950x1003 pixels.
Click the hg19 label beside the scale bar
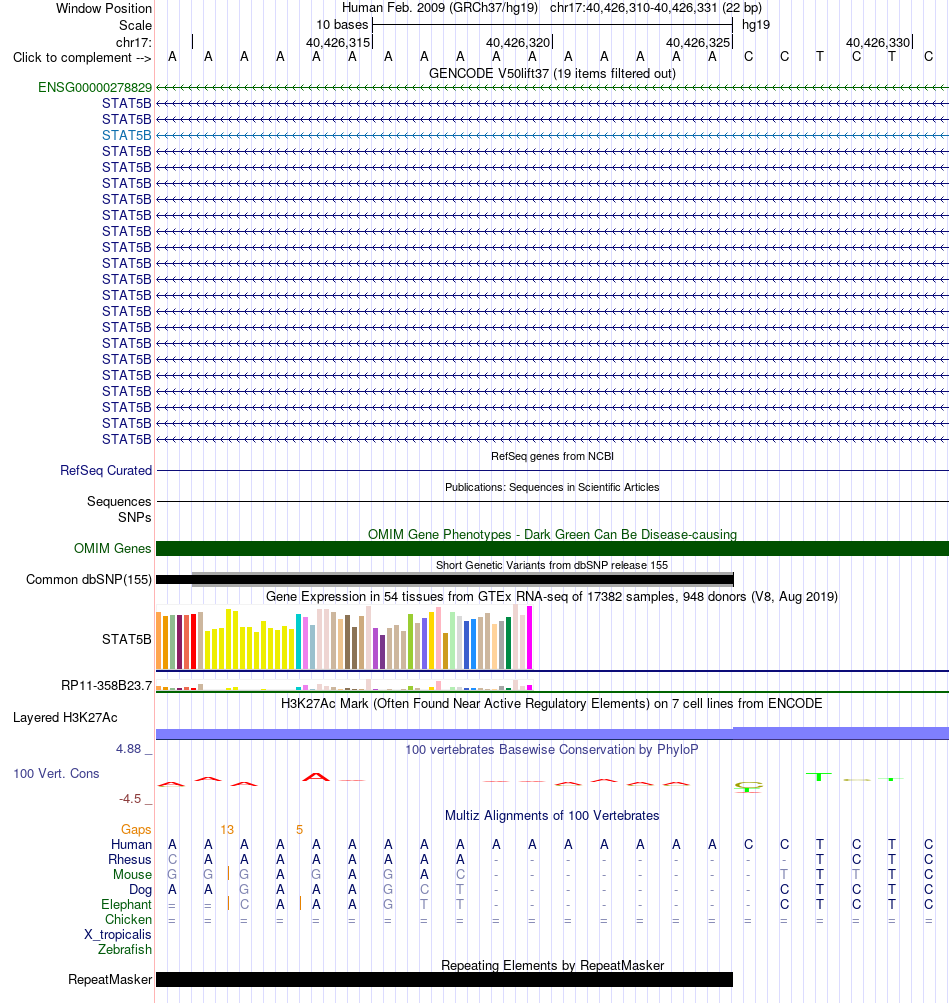tap(756, 25)
